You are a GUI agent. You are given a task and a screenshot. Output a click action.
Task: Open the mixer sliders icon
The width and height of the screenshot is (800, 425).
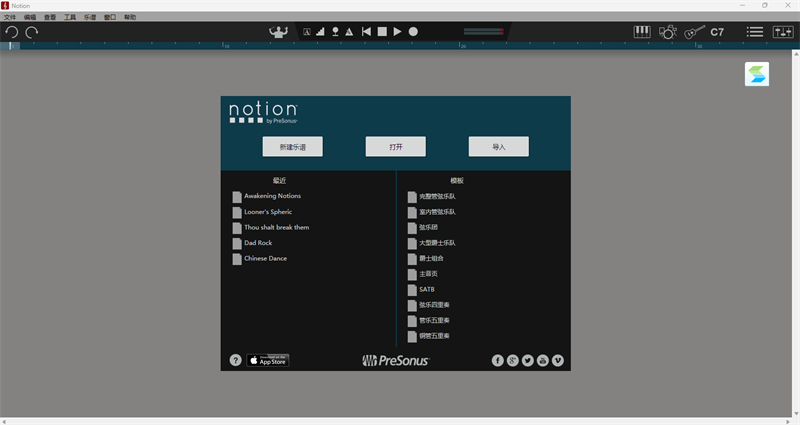click(783, 32)
